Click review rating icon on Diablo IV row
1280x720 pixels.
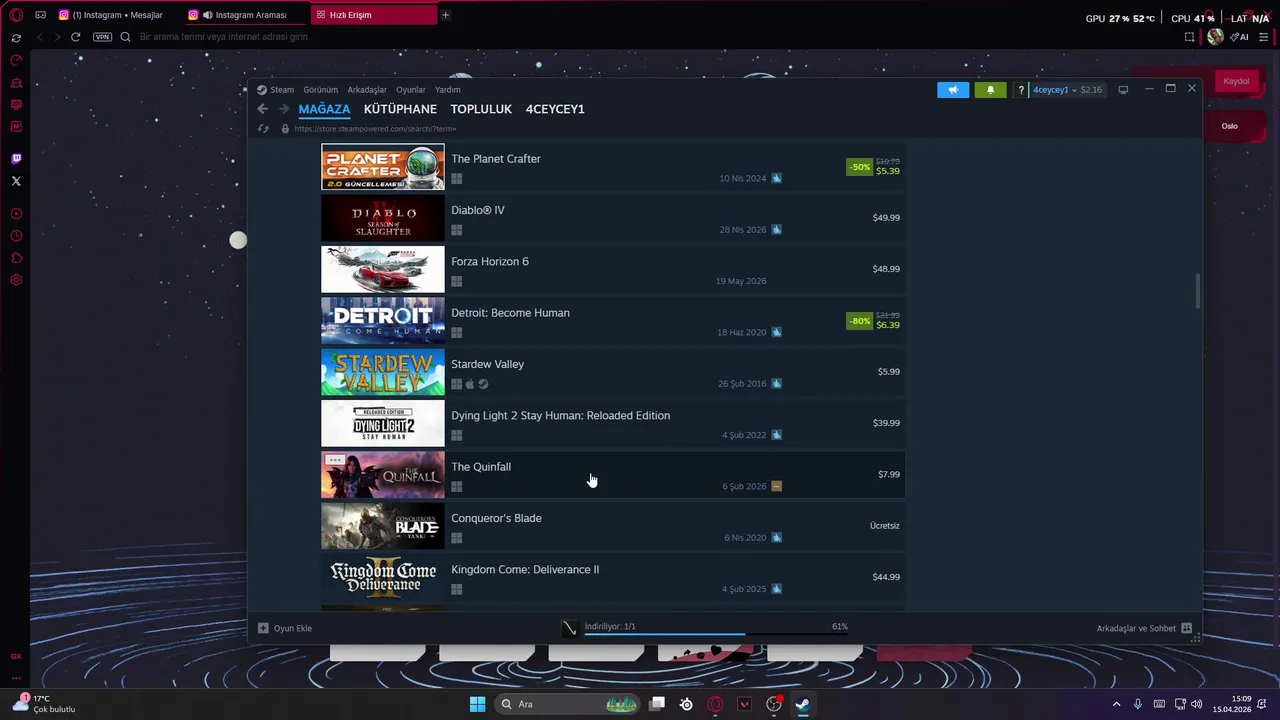pos(777,230)
